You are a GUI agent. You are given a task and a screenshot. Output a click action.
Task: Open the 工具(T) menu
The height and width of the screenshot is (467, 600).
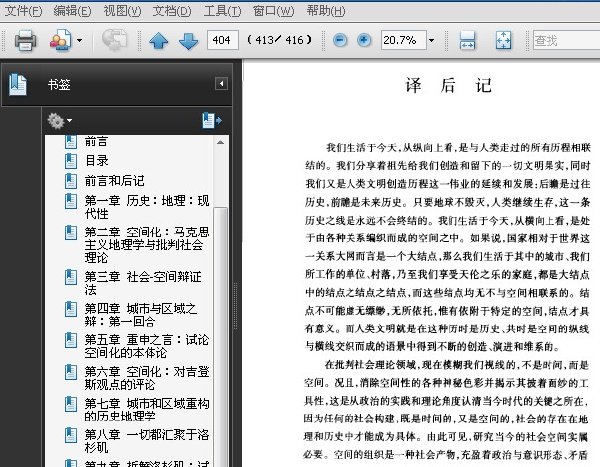click(222, 11)
